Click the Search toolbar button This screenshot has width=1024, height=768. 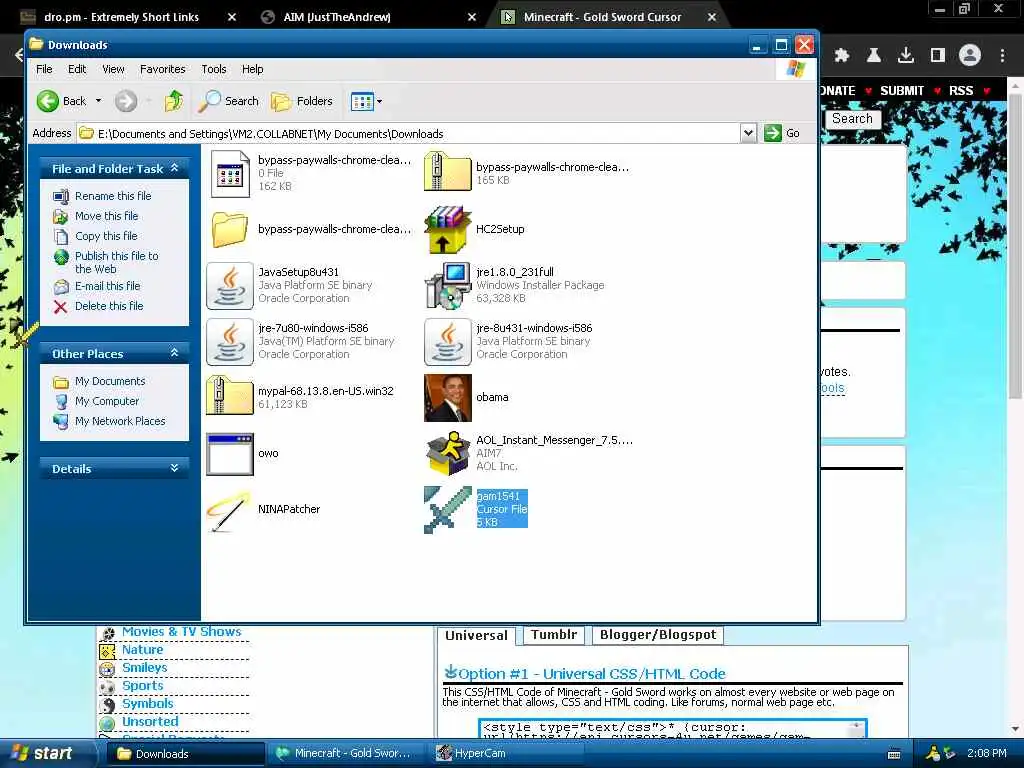click(229, 101)
